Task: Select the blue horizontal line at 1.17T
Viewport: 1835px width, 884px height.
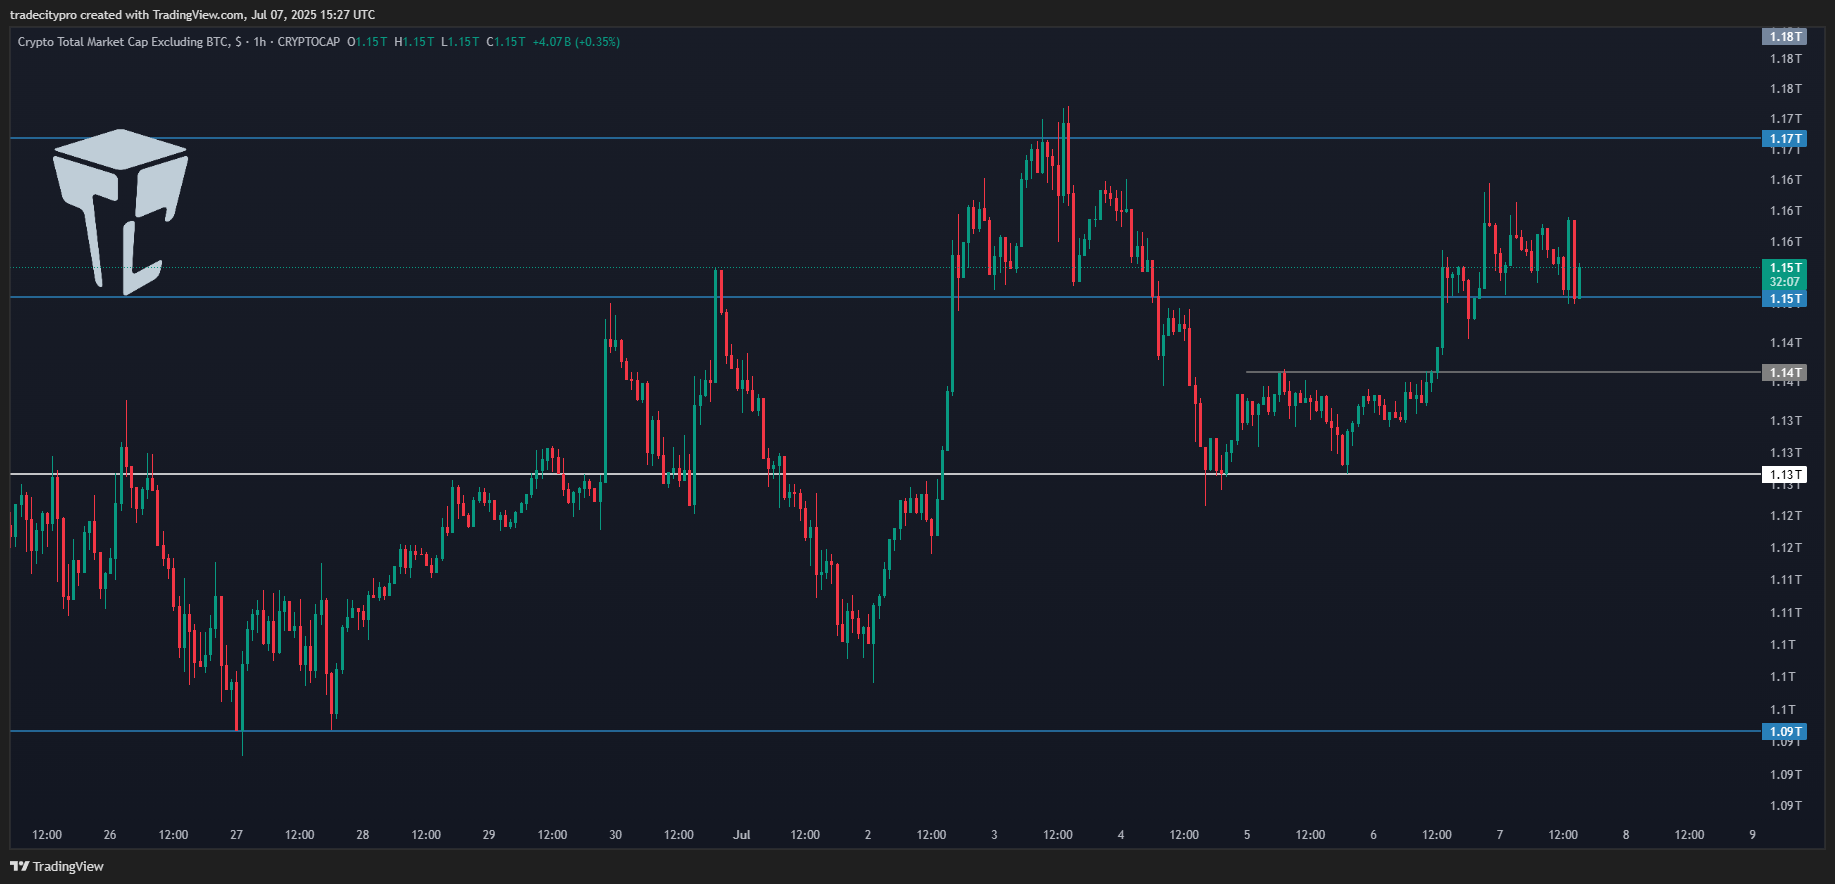Action: pos(885,138)
